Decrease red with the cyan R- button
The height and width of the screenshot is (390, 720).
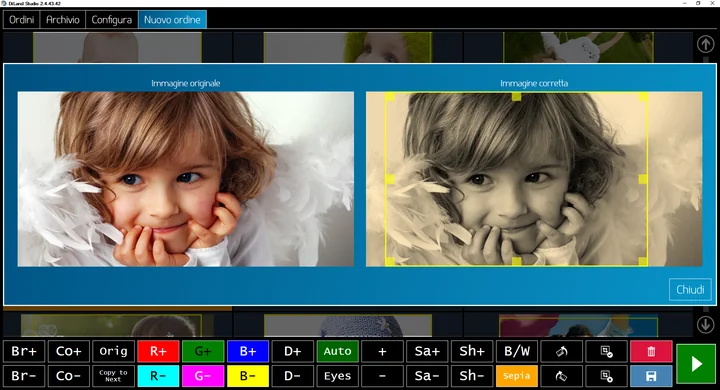coord(158,376)
